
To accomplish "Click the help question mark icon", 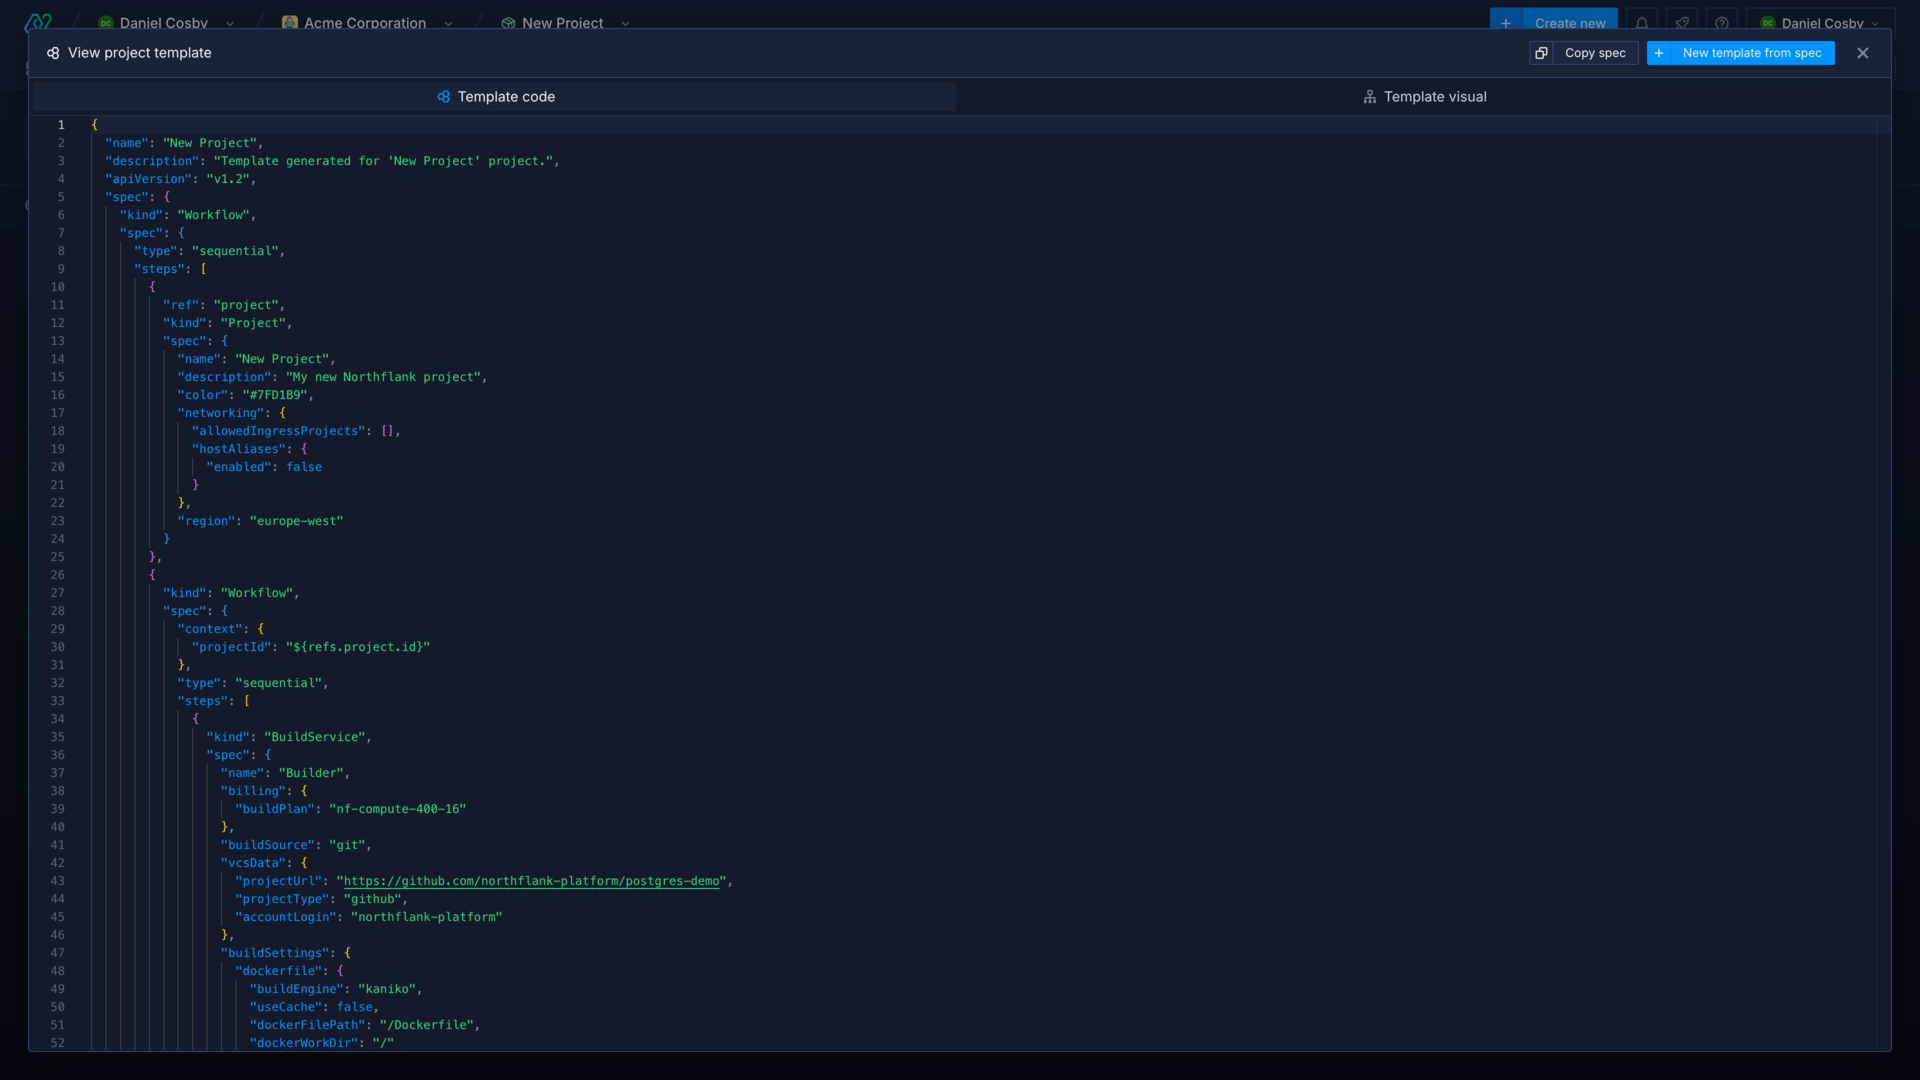I will click(1725, 22).
